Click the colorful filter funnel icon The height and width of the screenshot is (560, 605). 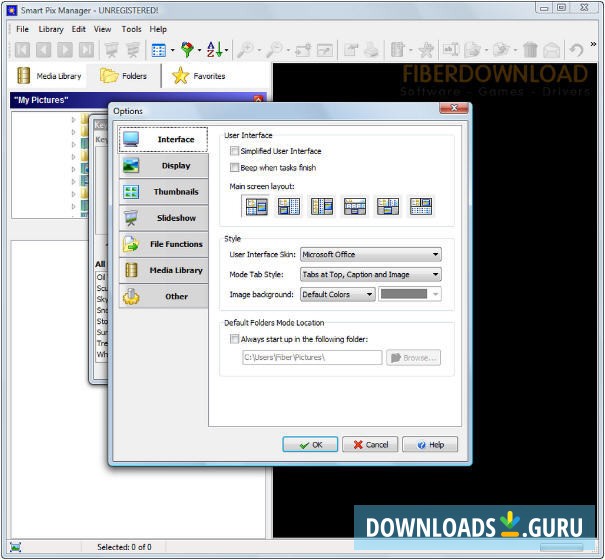pos(187,50)
